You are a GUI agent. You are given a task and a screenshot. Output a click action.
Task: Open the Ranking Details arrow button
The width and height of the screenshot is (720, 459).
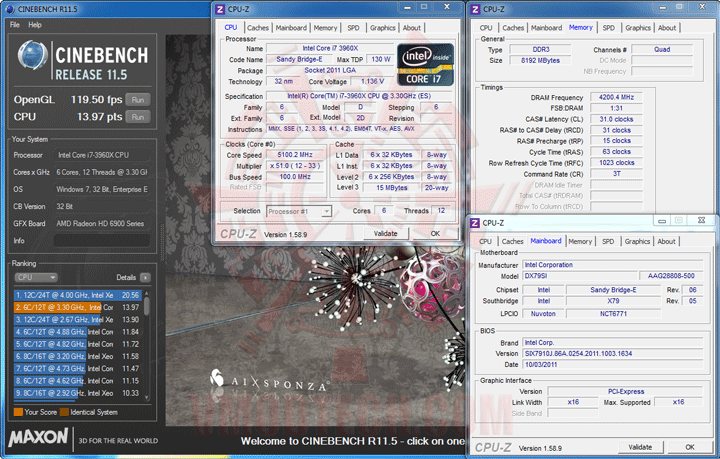tap(145, 277)
